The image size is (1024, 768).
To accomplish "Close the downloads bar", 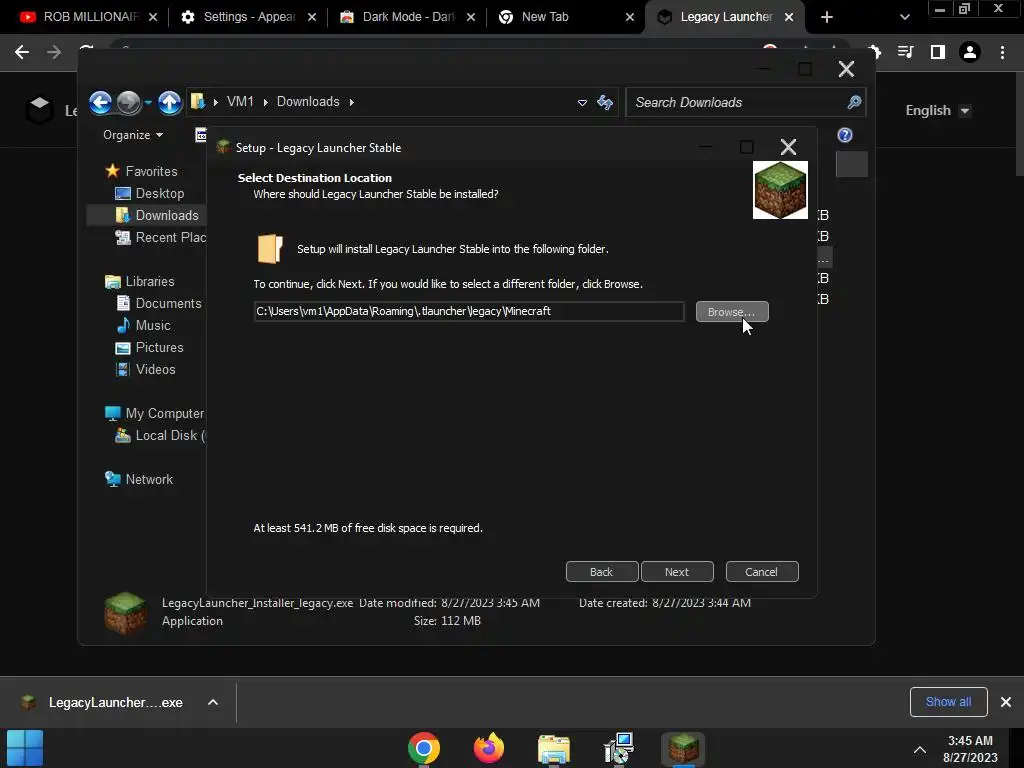I will [x=1006, y=702].
